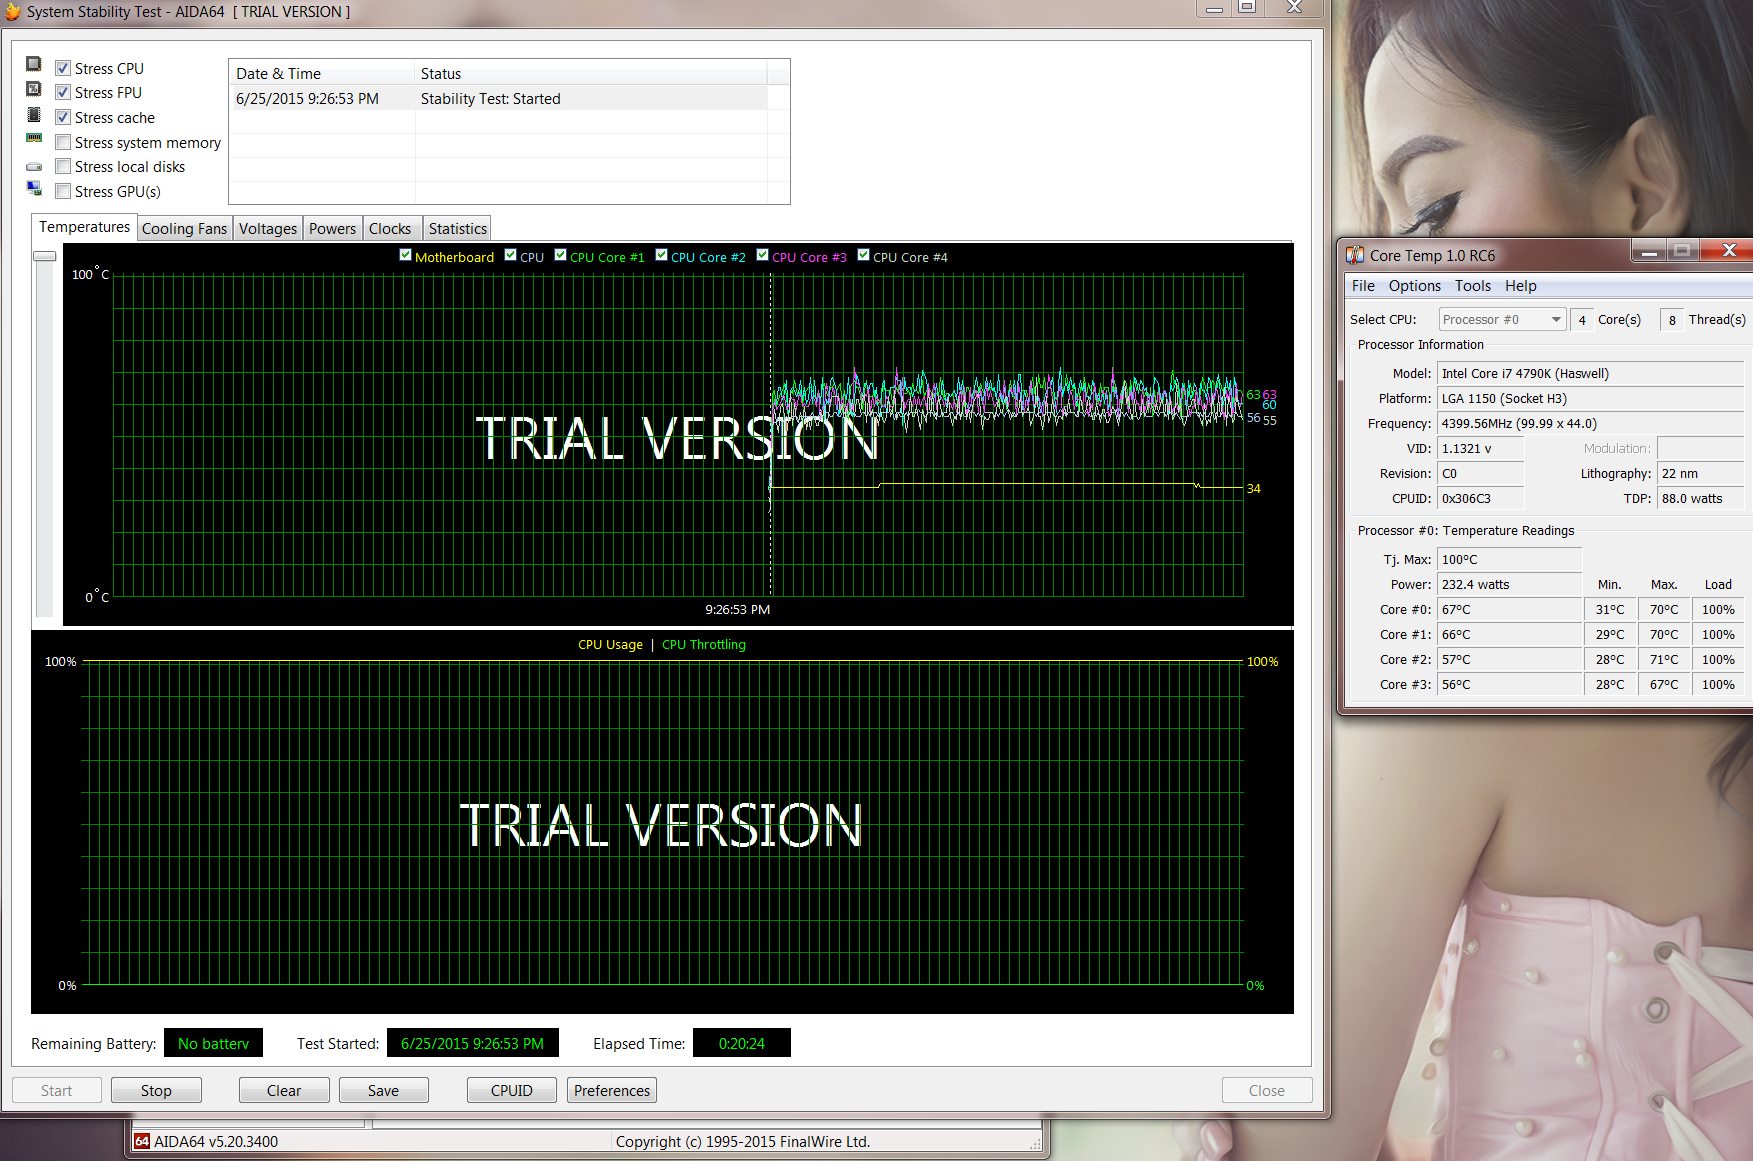Click the disk drive icon beside Stress local disks
1753x1161 pixels.
[x=34, y=166]
